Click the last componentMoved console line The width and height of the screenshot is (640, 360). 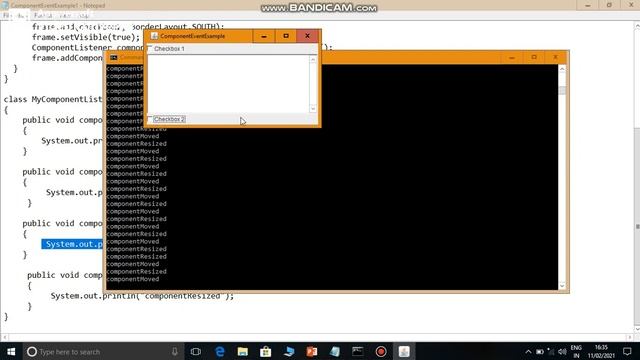133,279
